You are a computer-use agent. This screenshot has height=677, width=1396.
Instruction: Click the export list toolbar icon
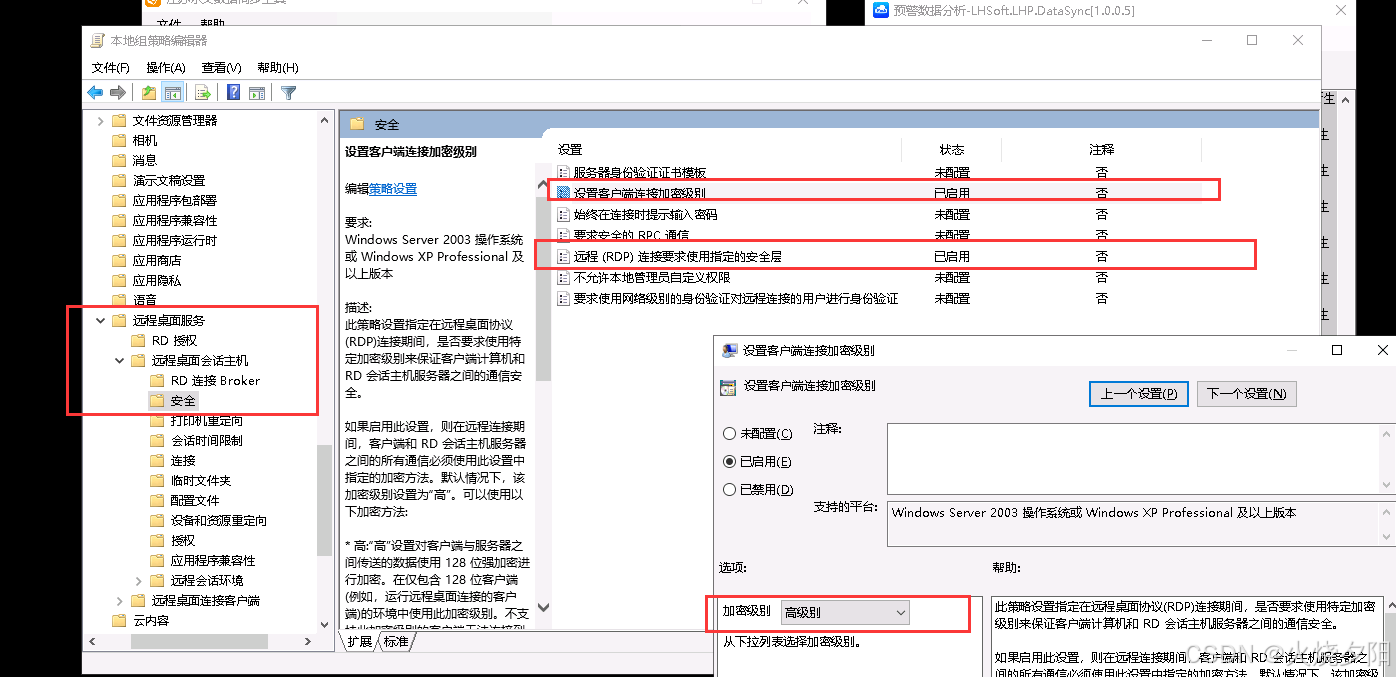(x=202, y=92)
